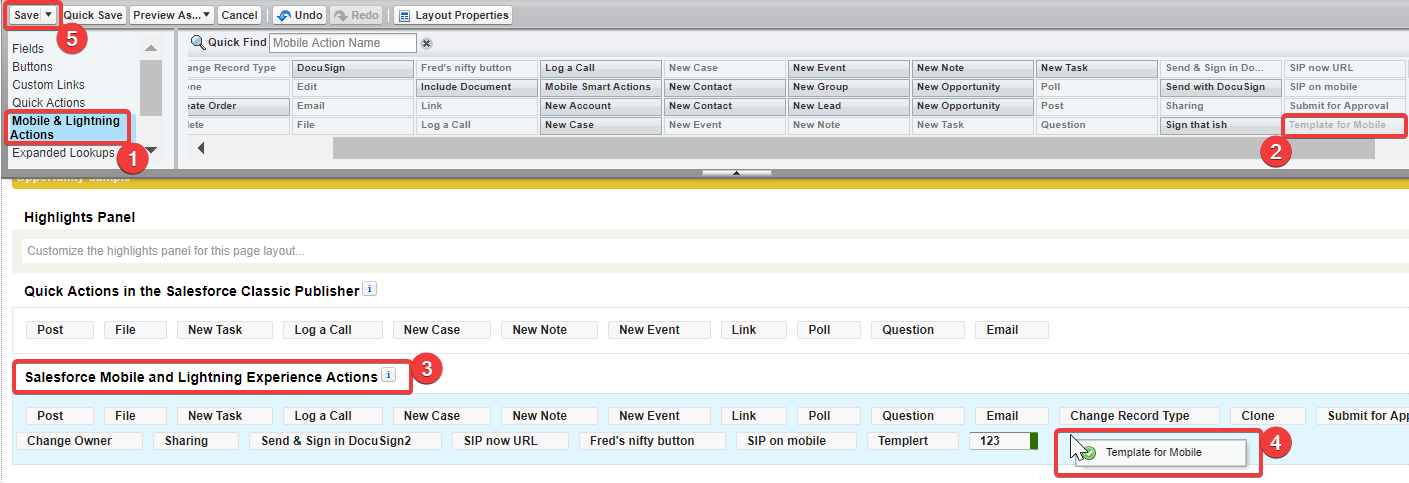Click the Quick Find magnifier icon

pos(198,42)
